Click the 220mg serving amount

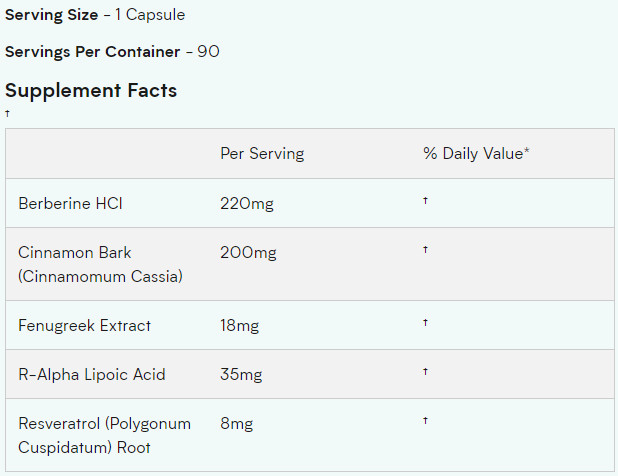(x=247, y=204)
